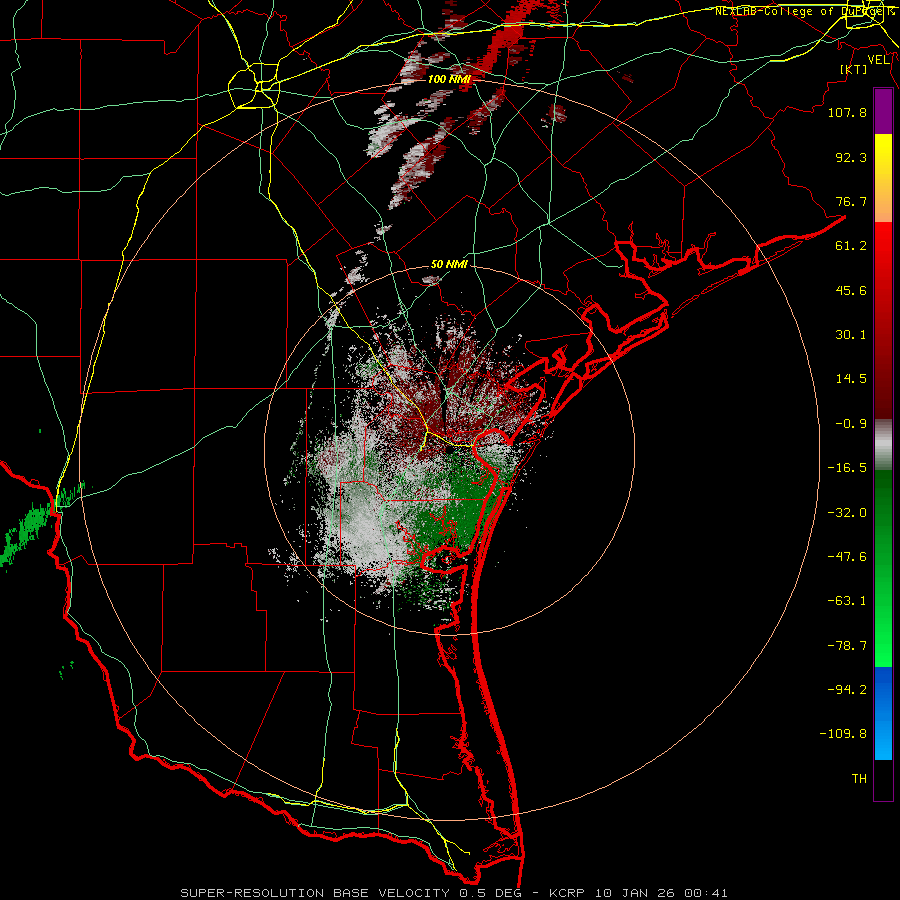900x900 pixels.
Task: Click the -63.1 velocity scale value
Action: click(847, 601)
